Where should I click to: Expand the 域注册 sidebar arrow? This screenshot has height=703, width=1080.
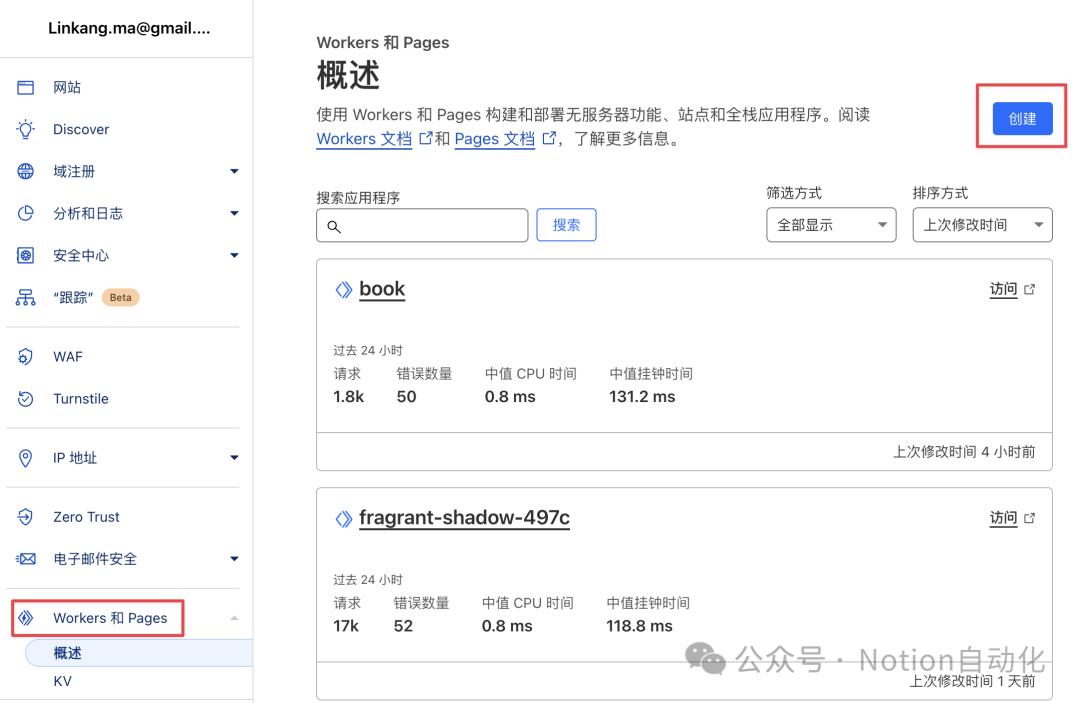(234, 171)
